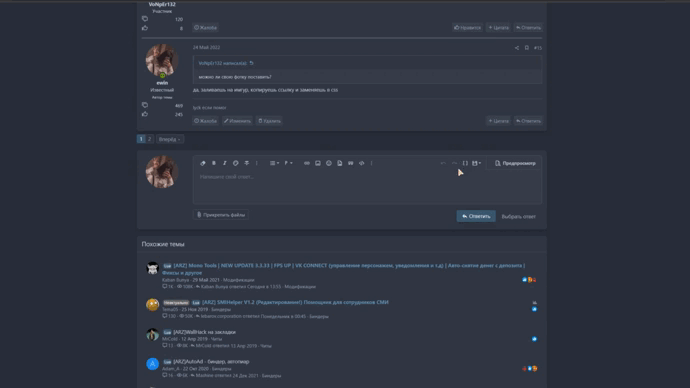Share post #15 via share icon
The width and height of the screenshot is (690, 388).
tap(517, 48)
